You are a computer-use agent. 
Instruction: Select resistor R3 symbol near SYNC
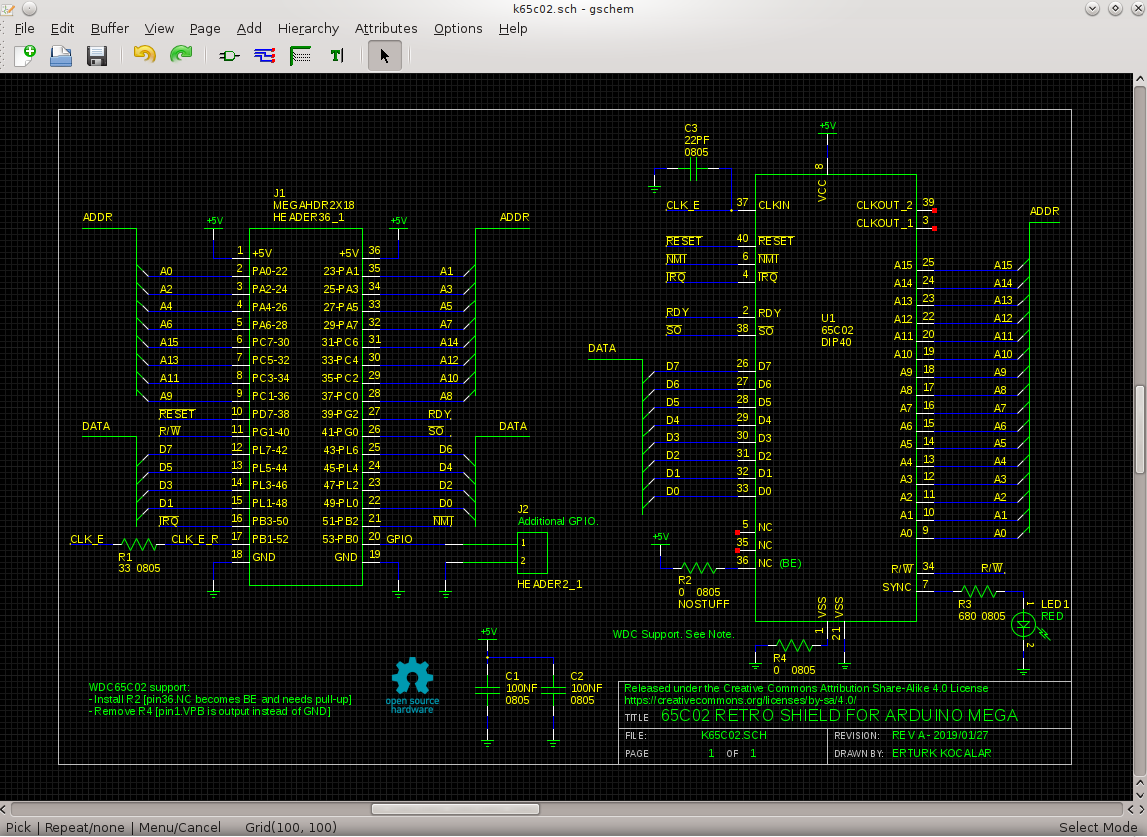979,590
